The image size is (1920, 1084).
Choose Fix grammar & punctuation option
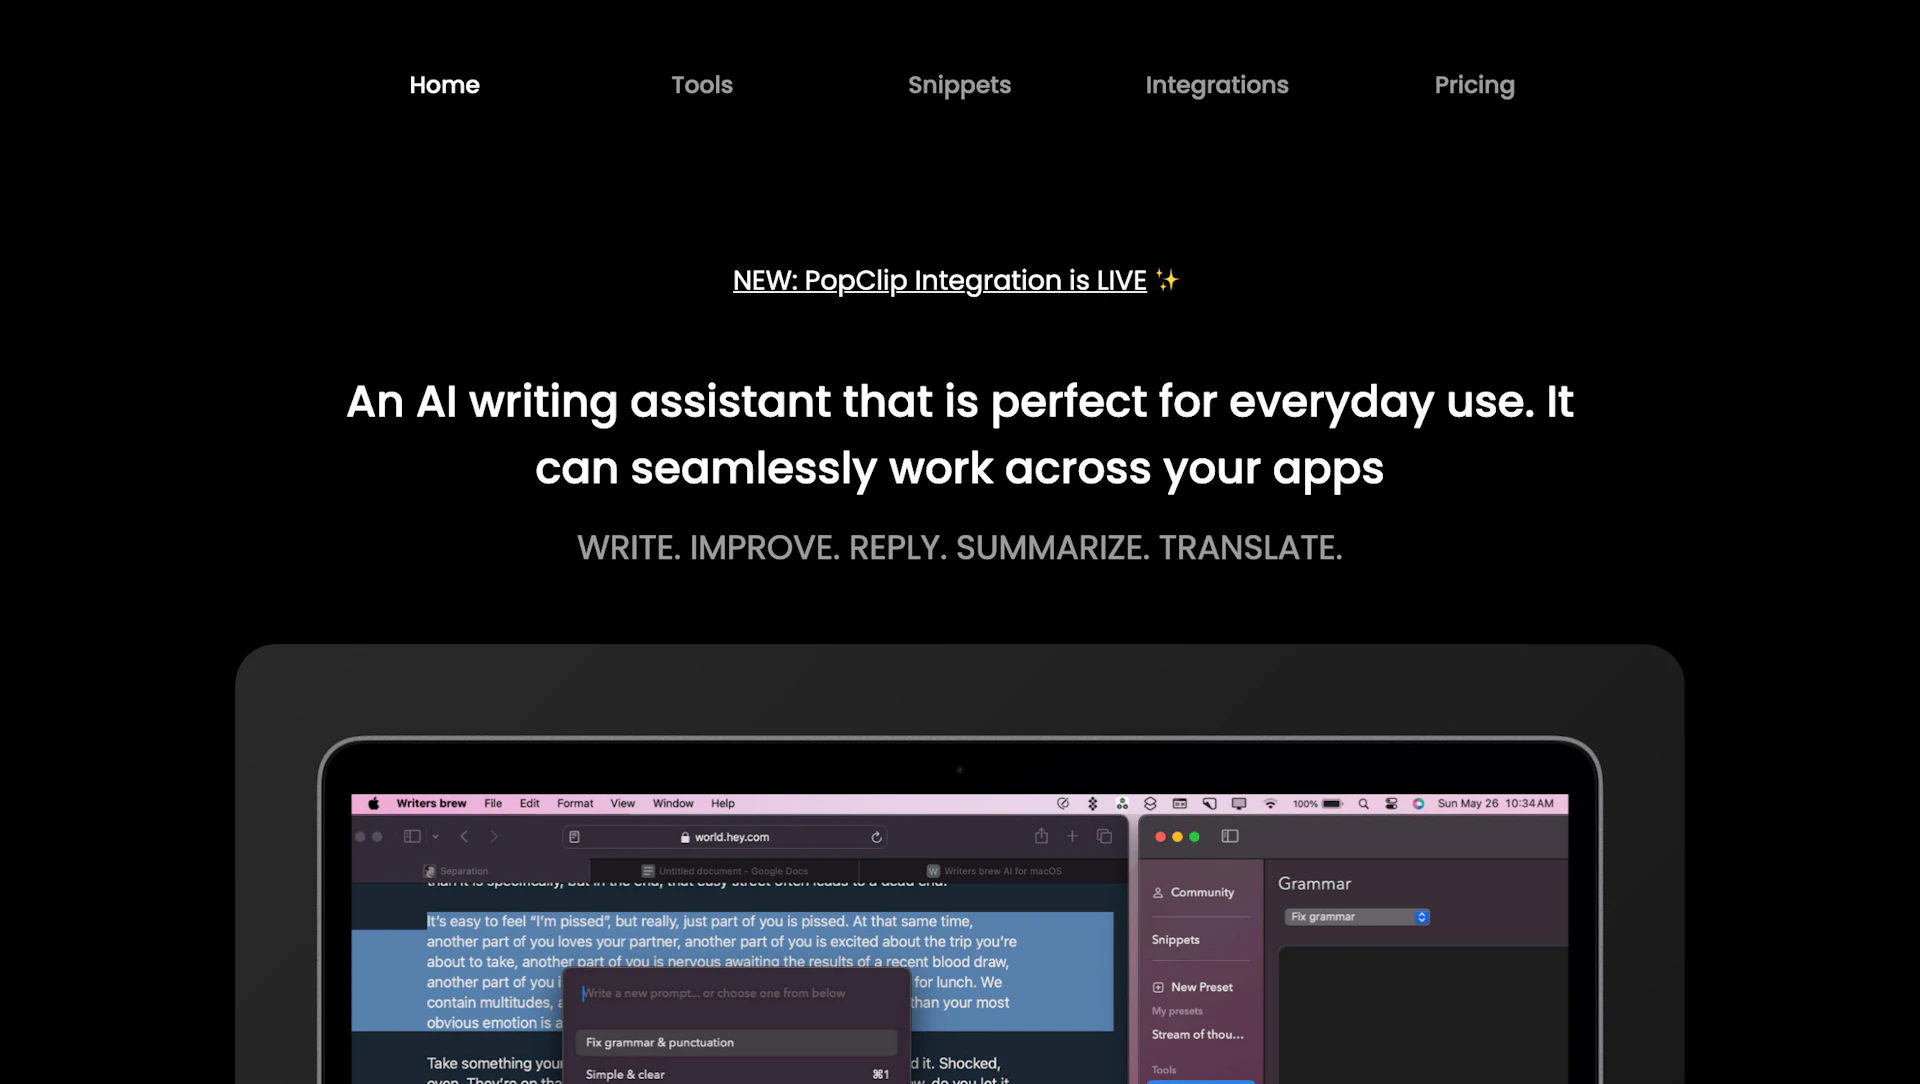[737, 1042]
